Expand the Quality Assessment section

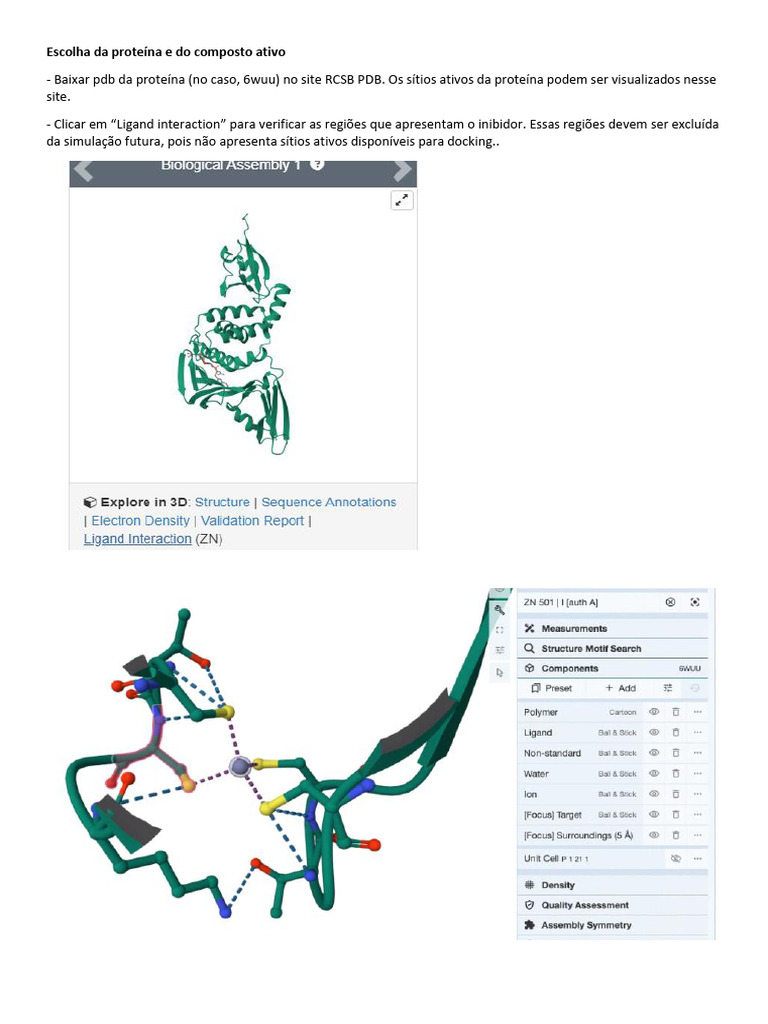tap(613, 905)
